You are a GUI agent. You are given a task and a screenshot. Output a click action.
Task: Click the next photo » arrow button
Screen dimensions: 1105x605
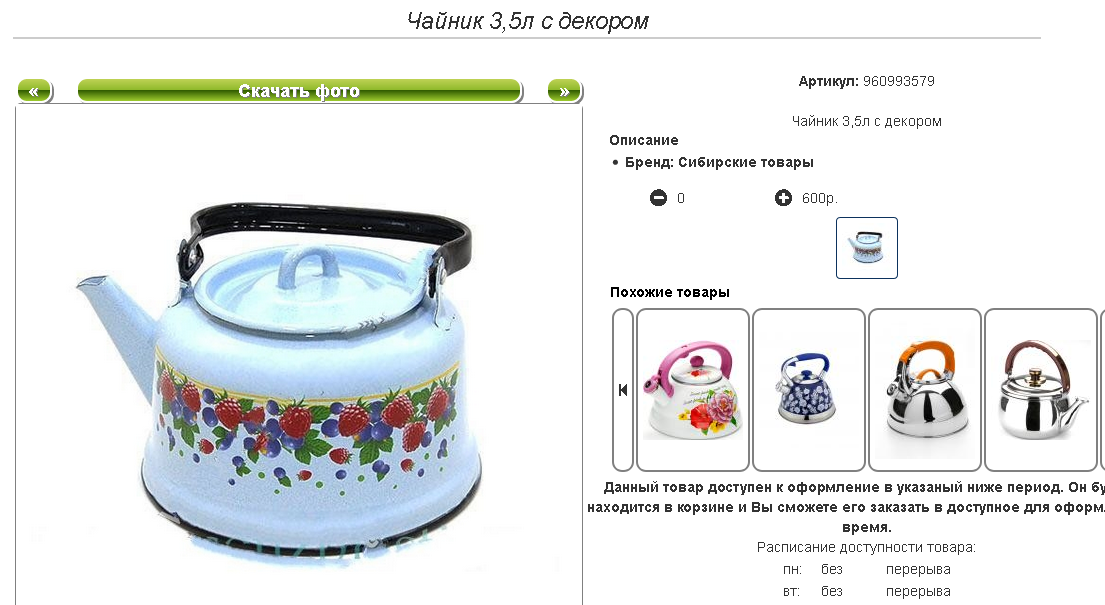(x=564, y=91)
